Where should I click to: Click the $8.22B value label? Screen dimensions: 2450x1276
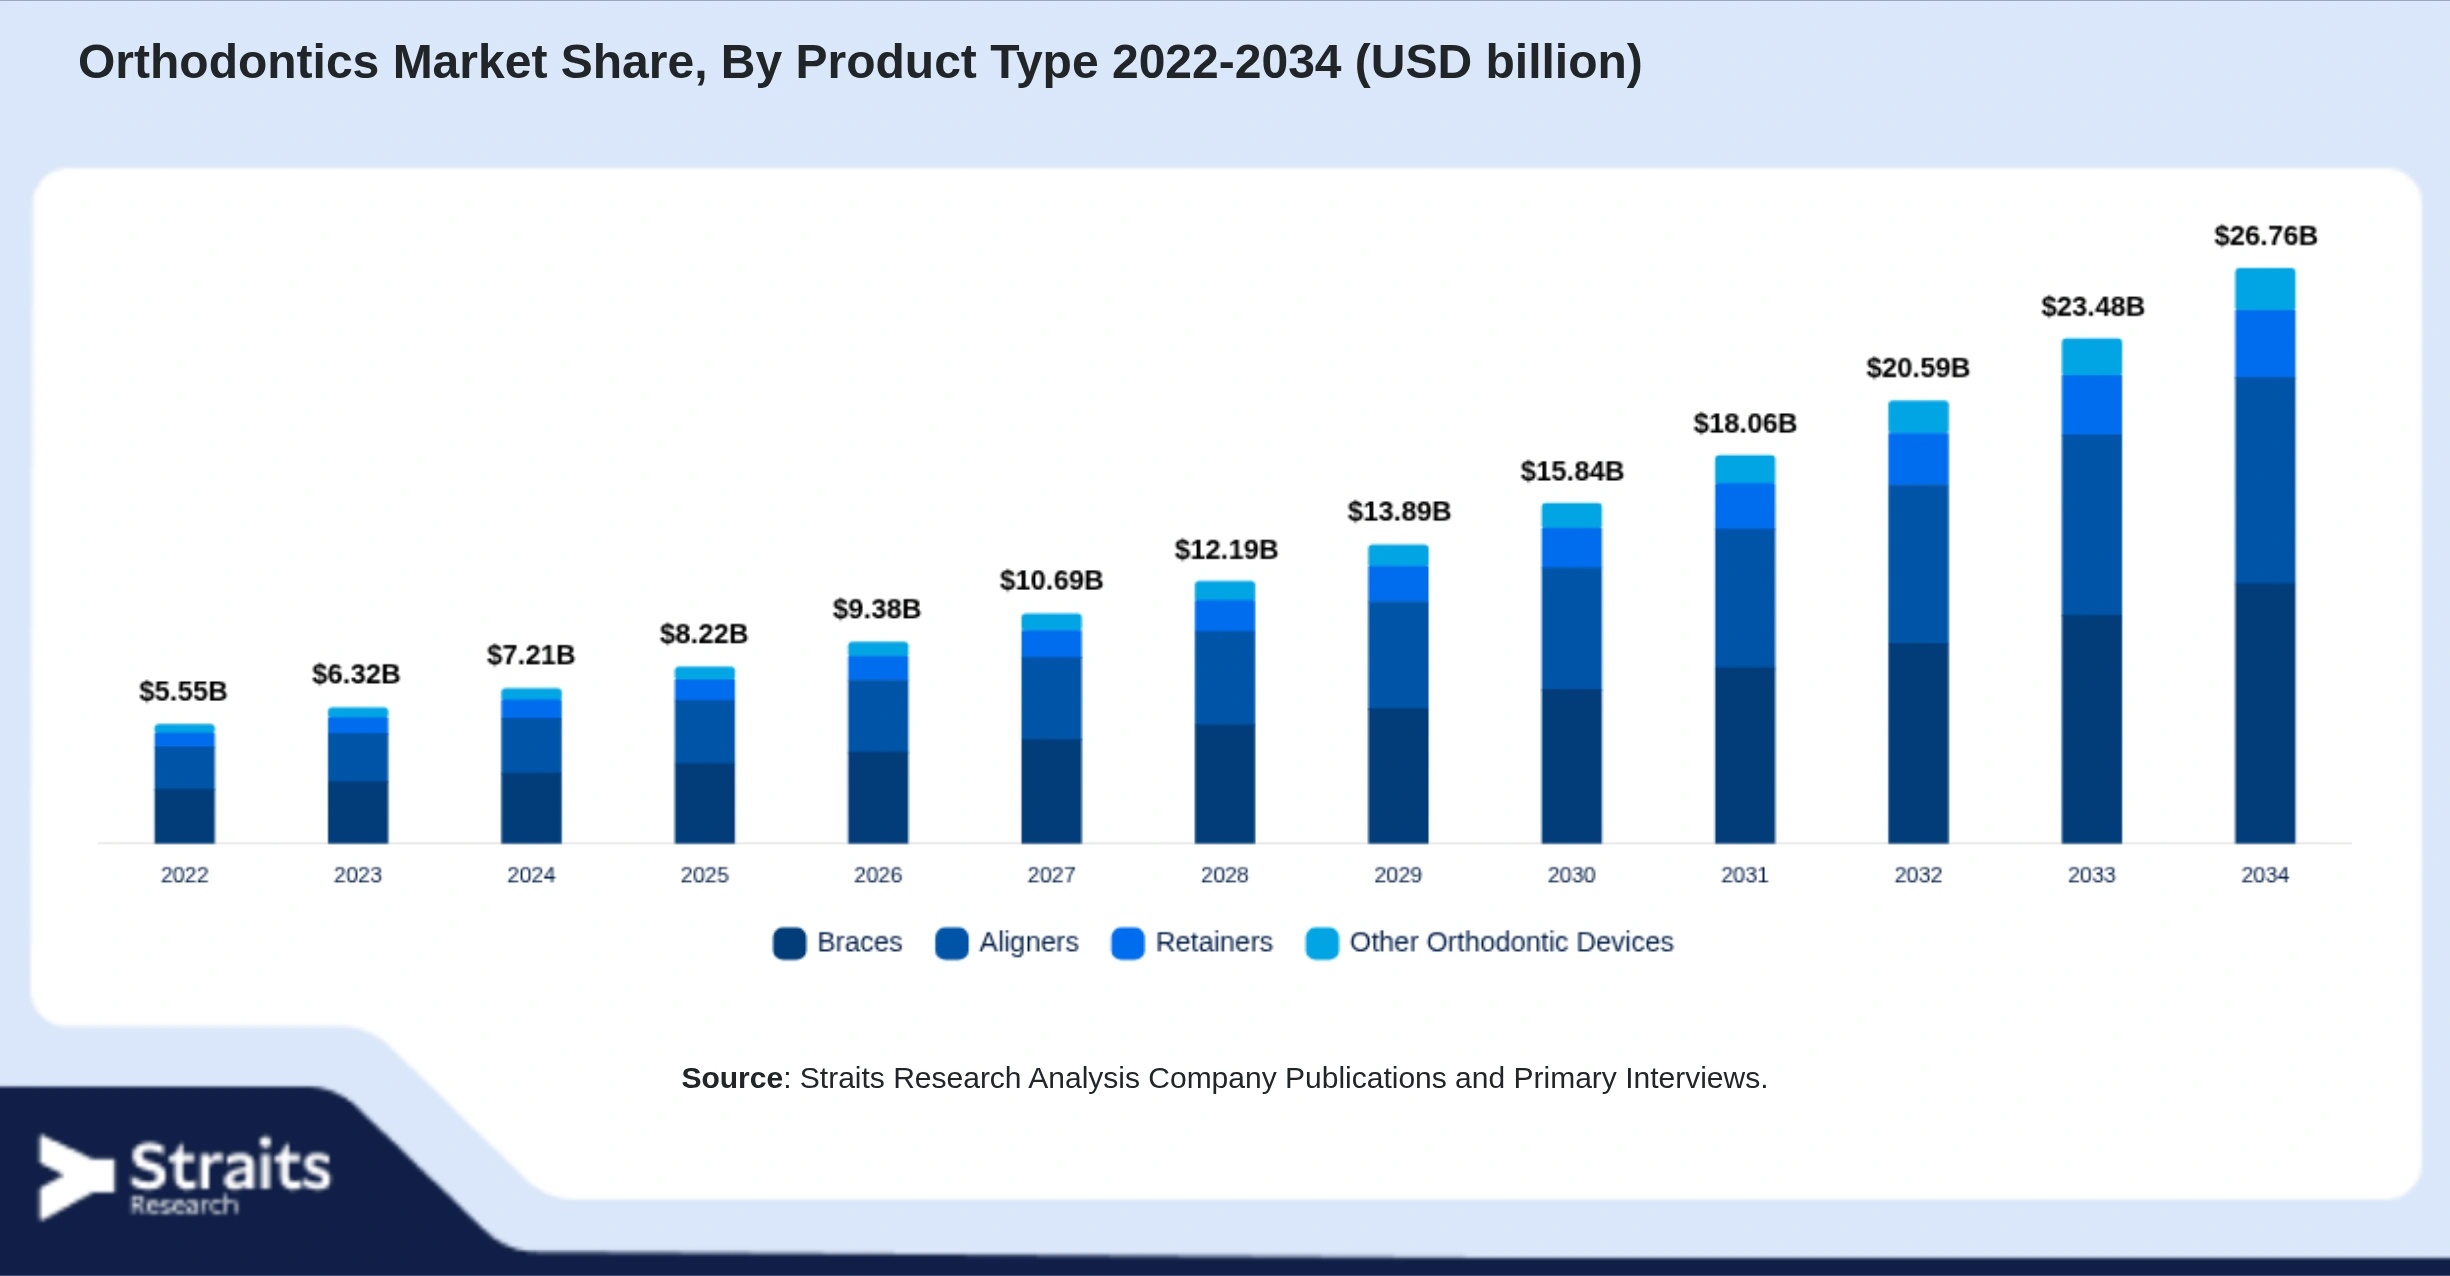pyautogui.click(x=704, y=634)
